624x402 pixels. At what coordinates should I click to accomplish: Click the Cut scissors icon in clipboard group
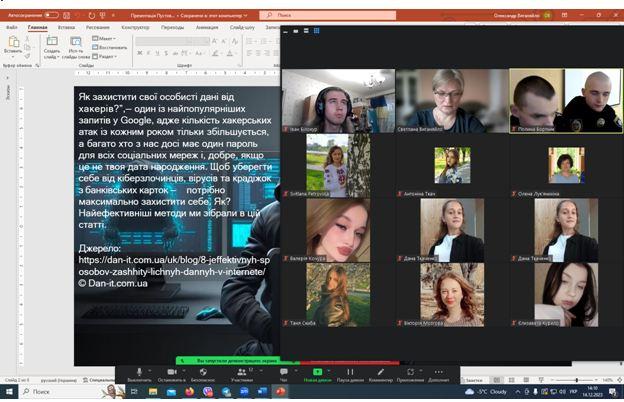click(x=27, y=39)
